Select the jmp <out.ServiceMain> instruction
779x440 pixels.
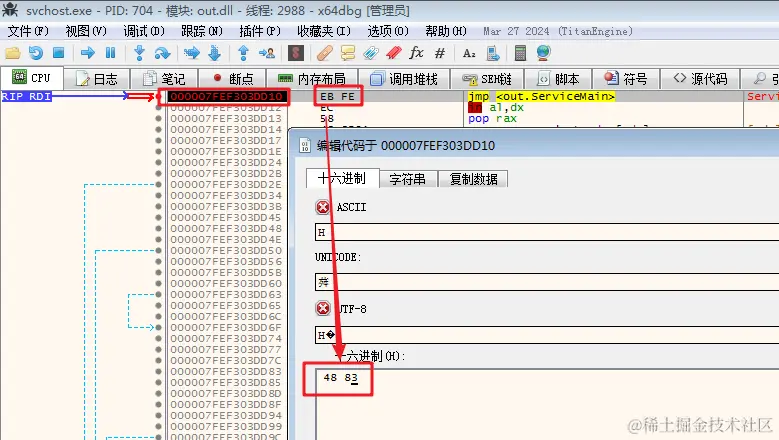[542, 96]
